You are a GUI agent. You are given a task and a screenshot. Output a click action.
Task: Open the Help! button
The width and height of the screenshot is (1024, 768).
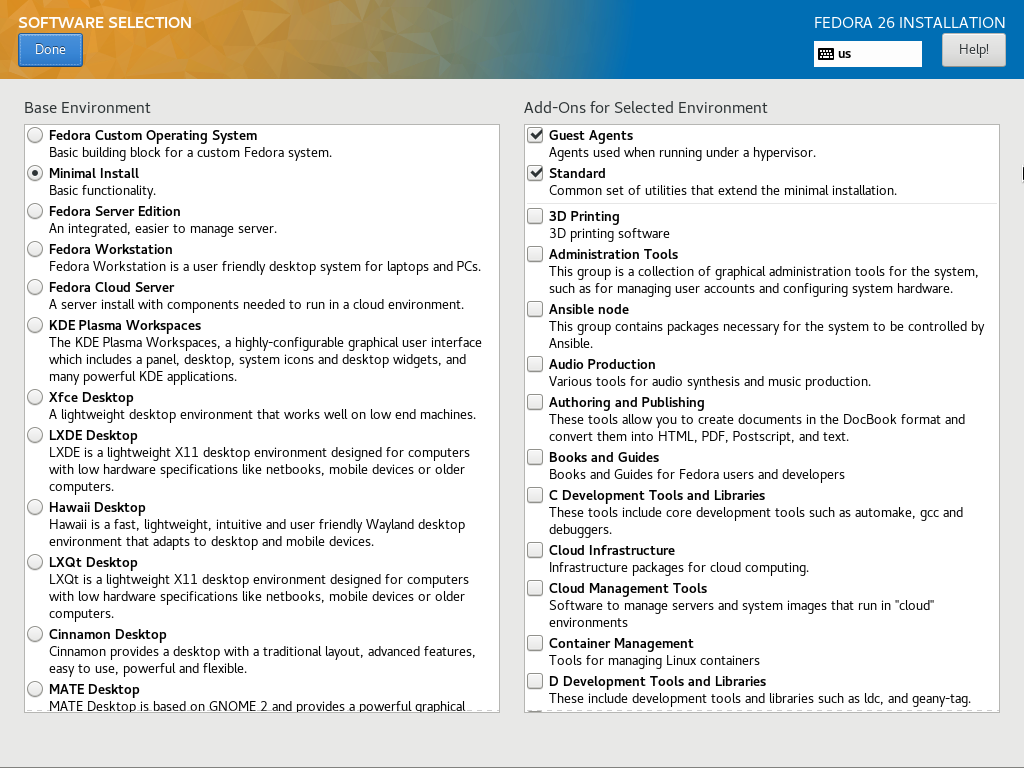coord(973,50)
